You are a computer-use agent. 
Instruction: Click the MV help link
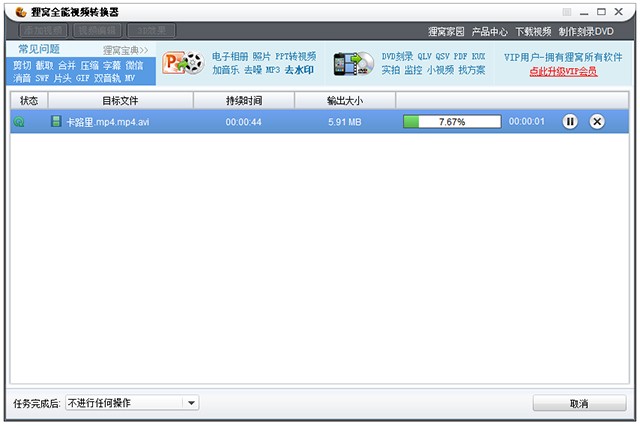(130, 78)
